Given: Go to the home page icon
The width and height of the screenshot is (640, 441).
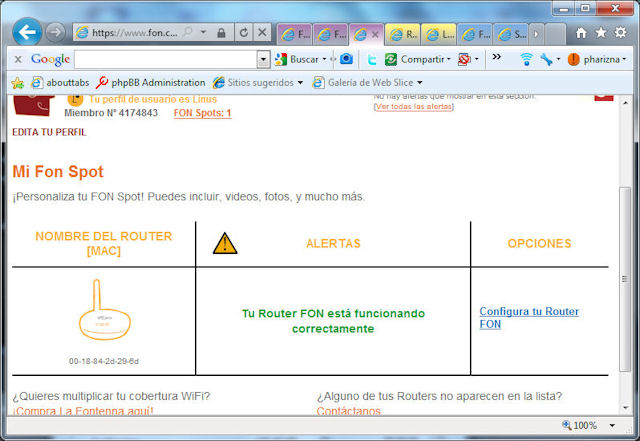Looking at the screenshot, I should 581,33.
